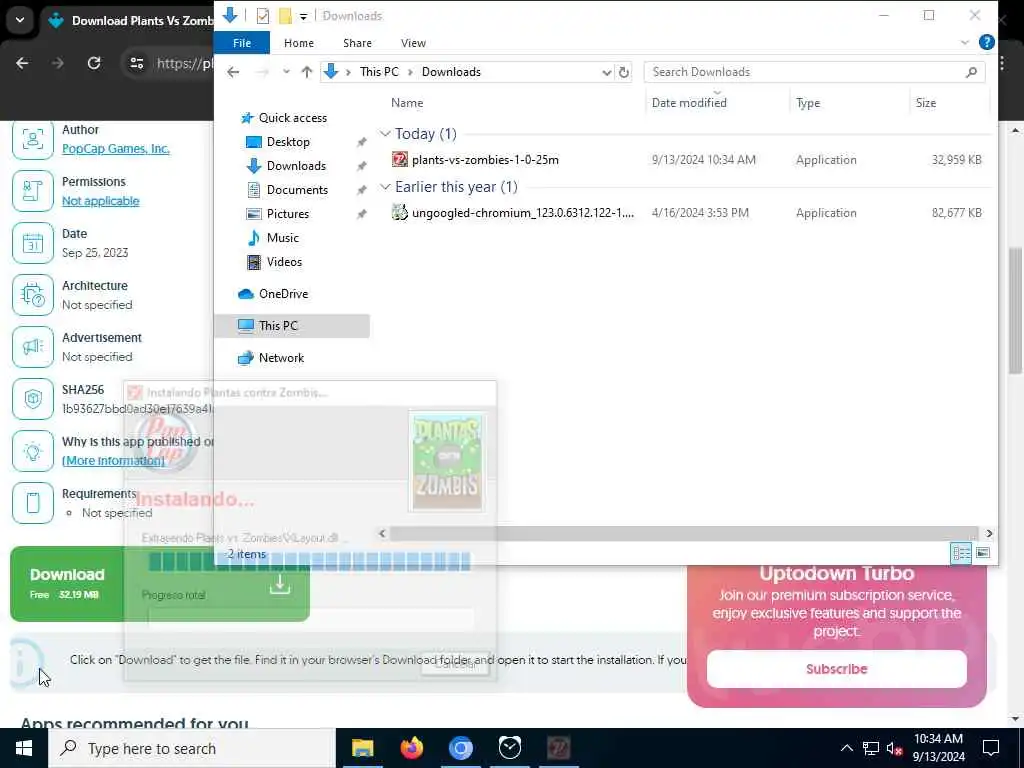Click the installer progress bar
1024x768 pixels.
click(309, 561)
